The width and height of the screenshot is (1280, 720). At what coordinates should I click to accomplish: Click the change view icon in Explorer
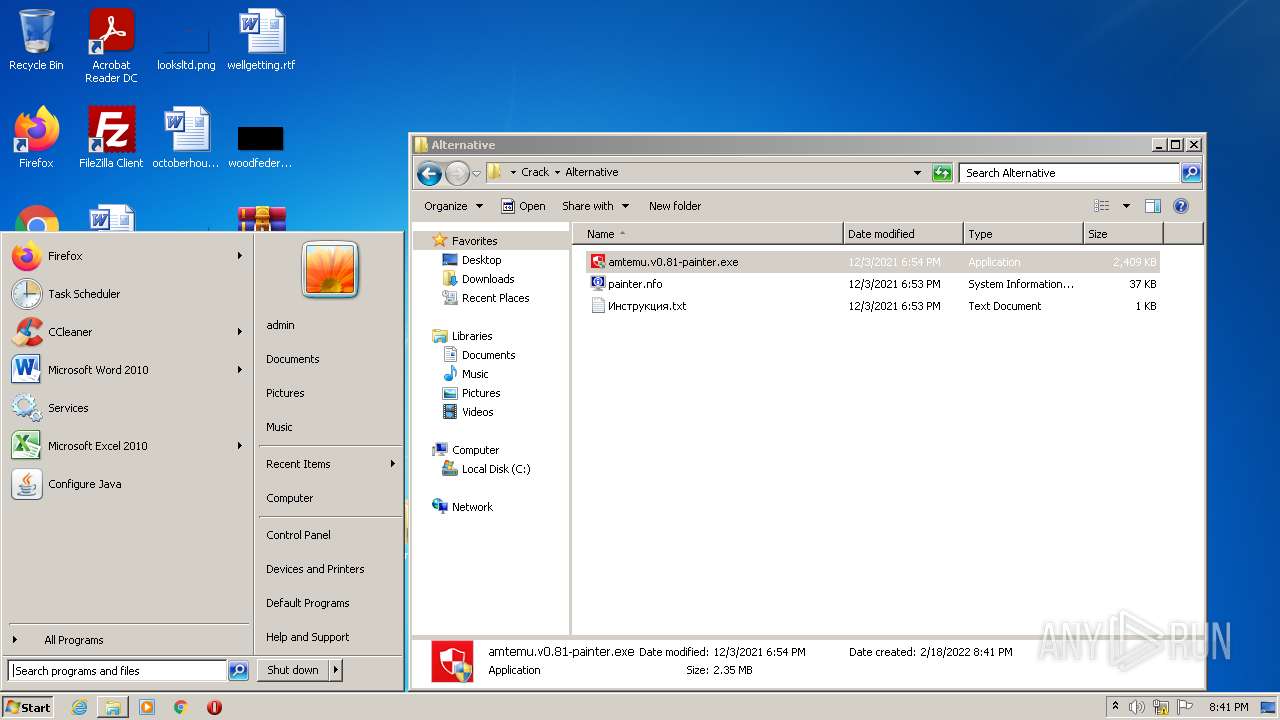click(x=1102, y=206)
